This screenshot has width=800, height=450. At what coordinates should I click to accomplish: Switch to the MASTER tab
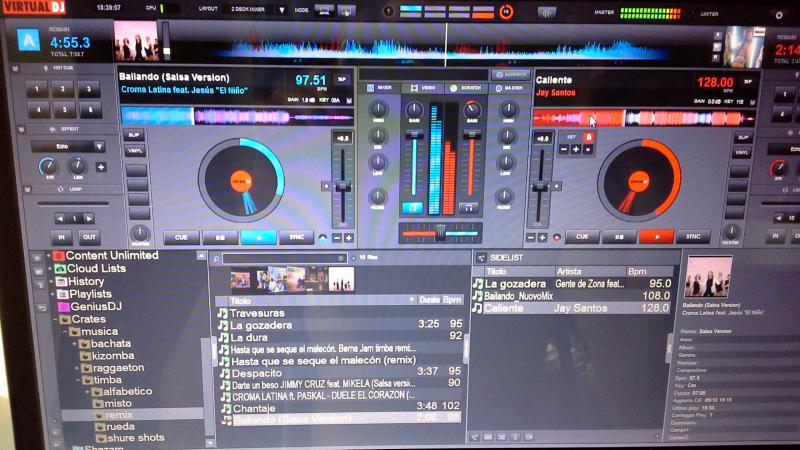point(509,88)
